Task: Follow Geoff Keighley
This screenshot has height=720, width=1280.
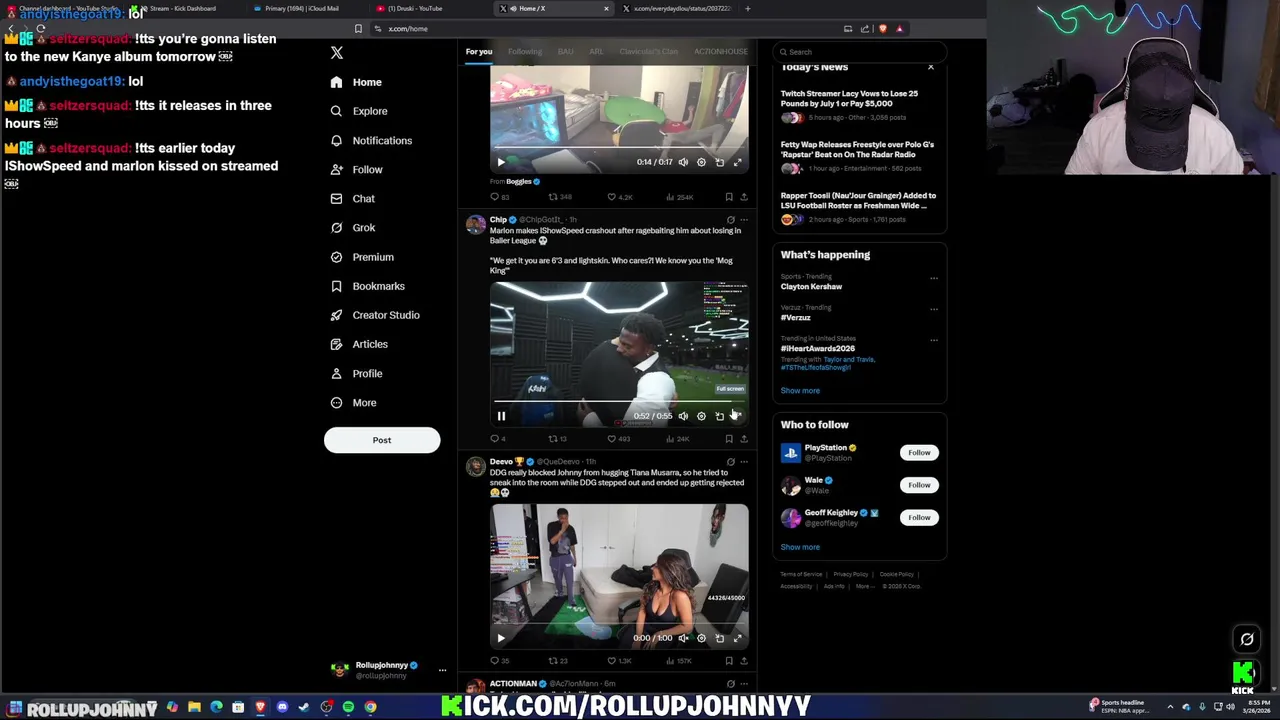Action: coord(919,517)
